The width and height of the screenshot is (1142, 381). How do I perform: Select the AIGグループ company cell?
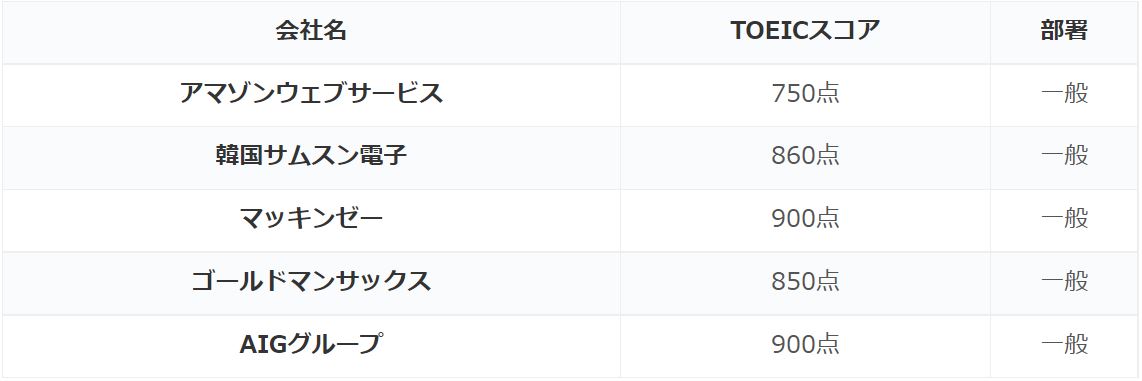pyautogui.click(x=311, y=345)
